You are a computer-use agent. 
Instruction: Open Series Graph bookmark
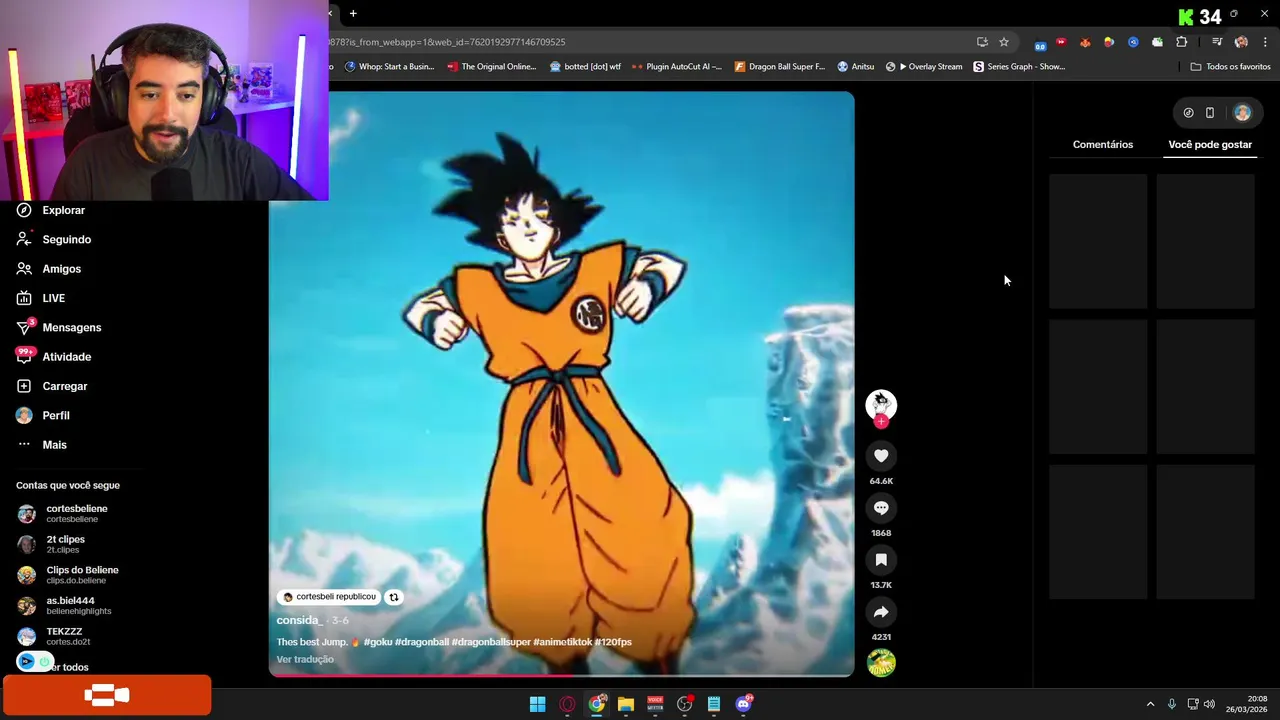tap(1020, 67)
